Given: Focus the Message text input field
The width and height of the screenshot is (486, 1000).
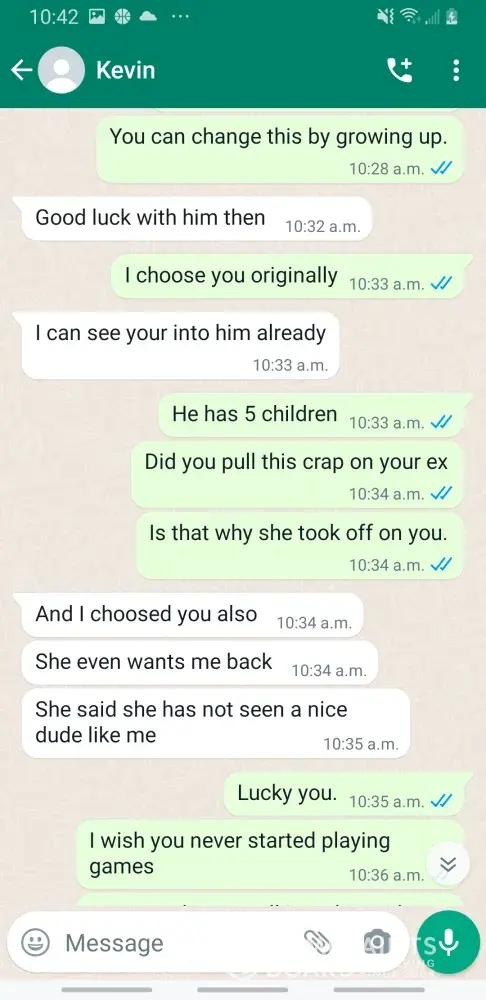Looking at the screenshot, I should (x=179, y=942).
